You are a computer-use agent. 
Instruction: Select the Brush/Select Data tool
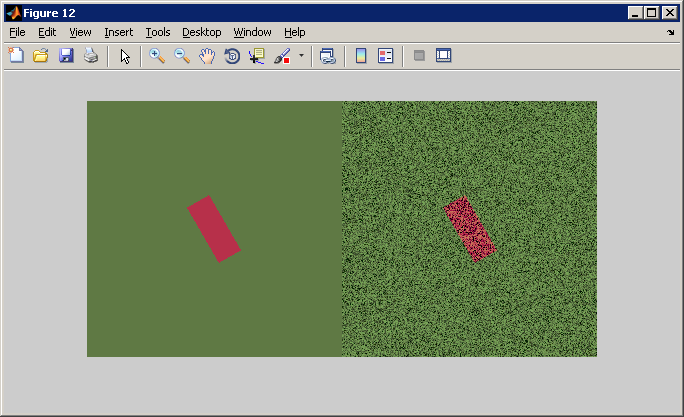click(x=282, y=56)
